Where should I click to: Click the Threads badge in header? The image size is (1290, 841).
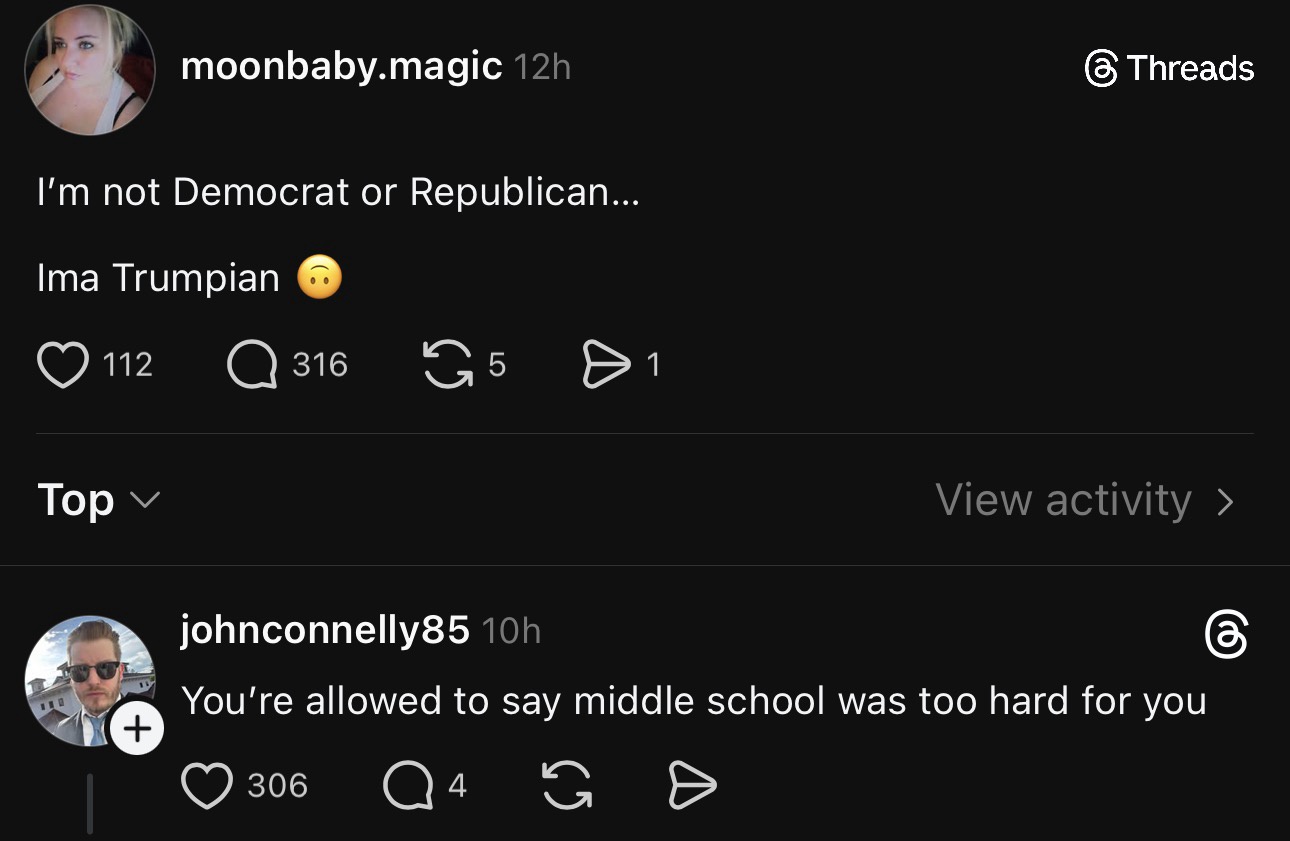[x=1169, y=68]
